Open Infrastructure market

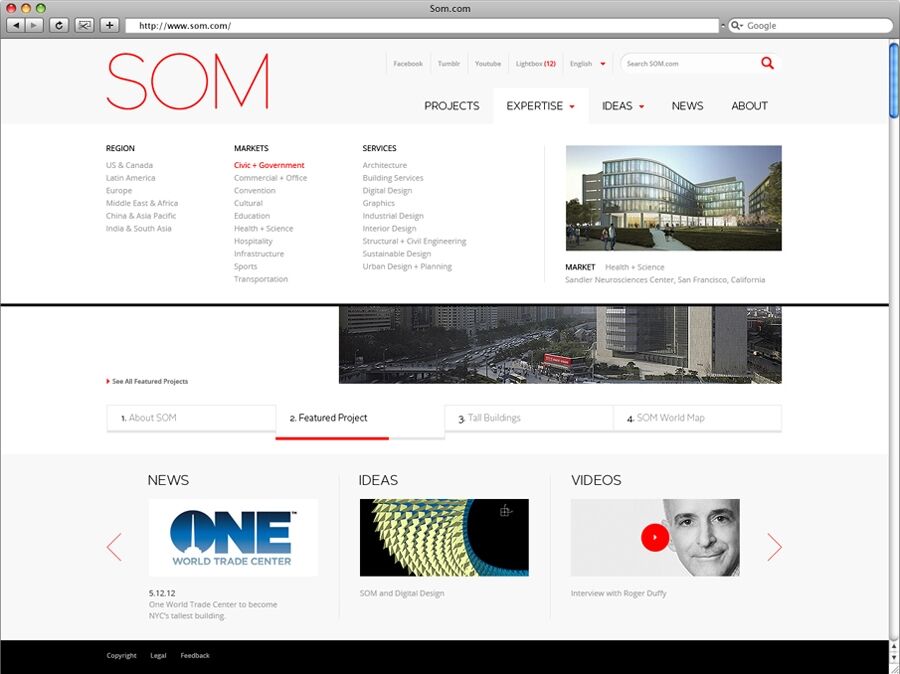click(x=259, y=253)
